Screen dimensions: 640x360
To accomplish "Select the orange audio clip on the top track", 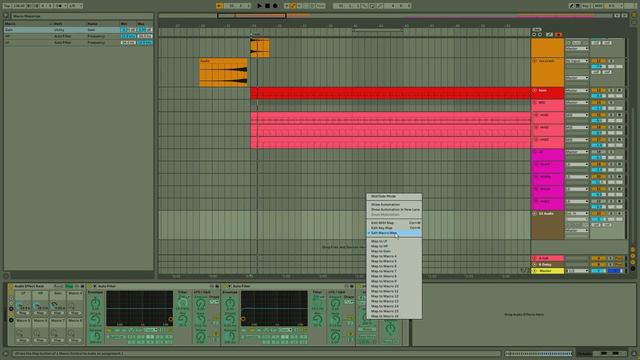I will 260,48.
